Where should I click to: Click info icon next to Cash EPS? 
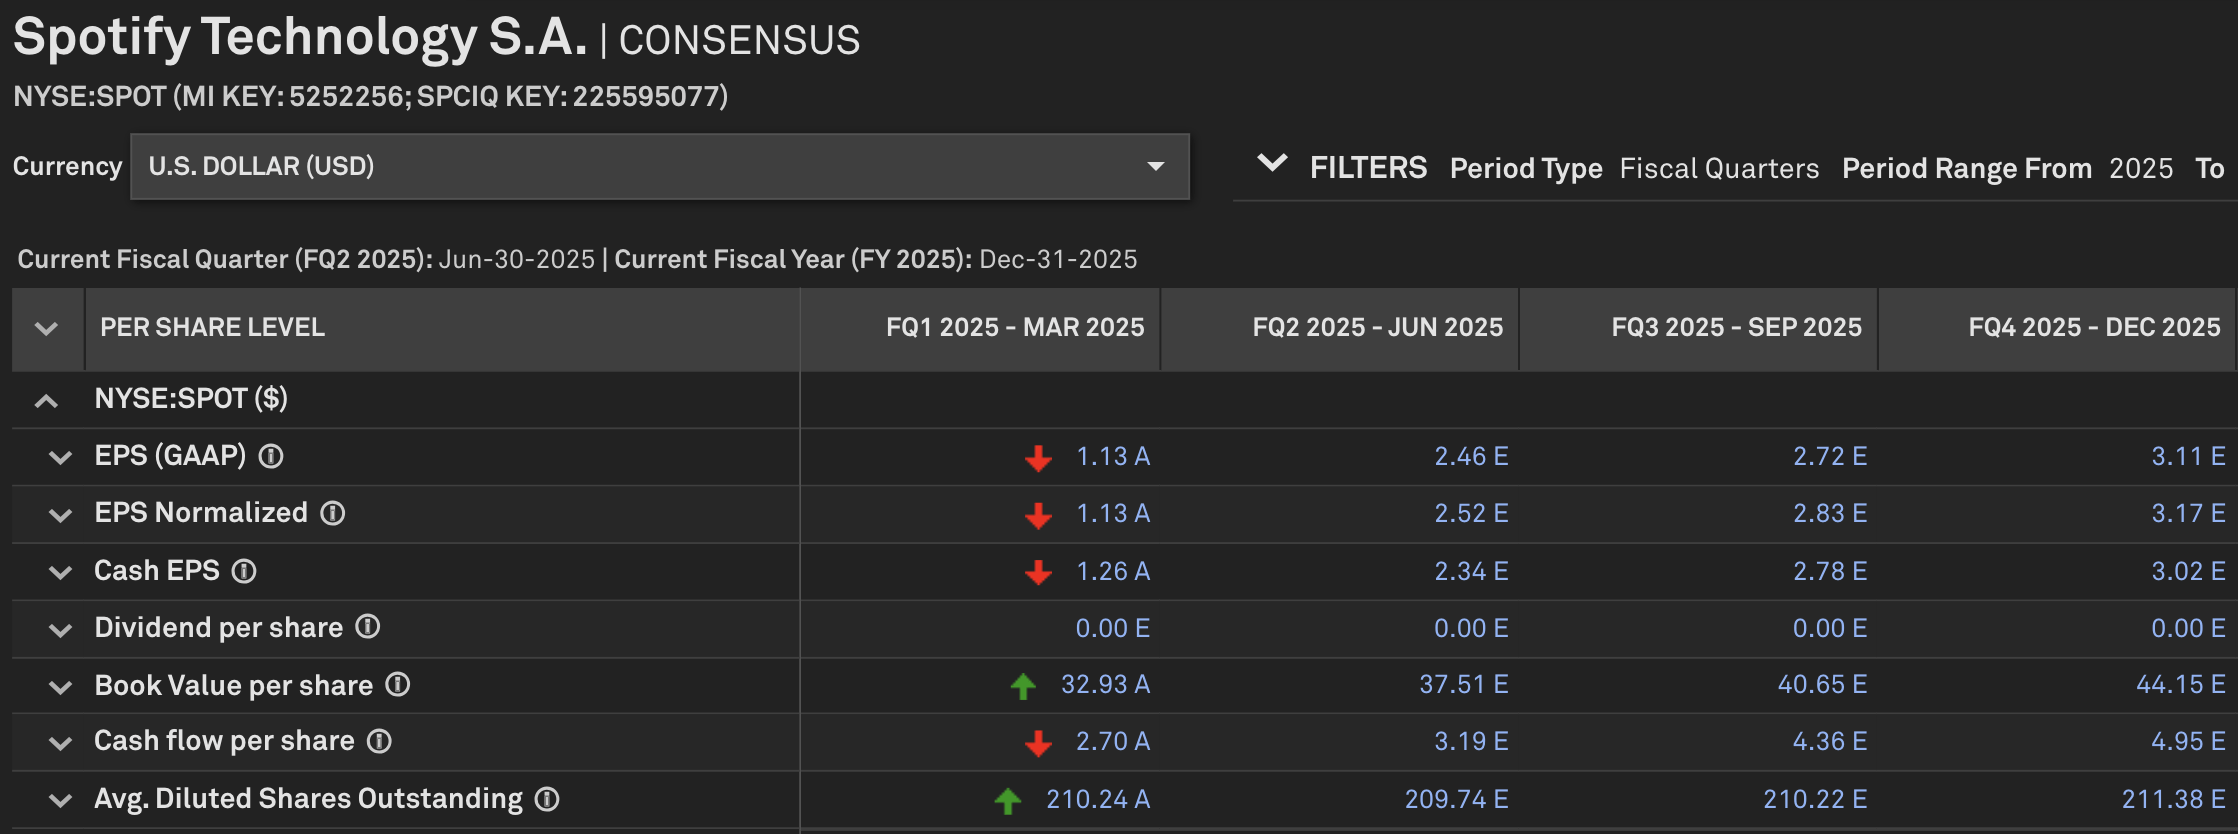(244, 571)
